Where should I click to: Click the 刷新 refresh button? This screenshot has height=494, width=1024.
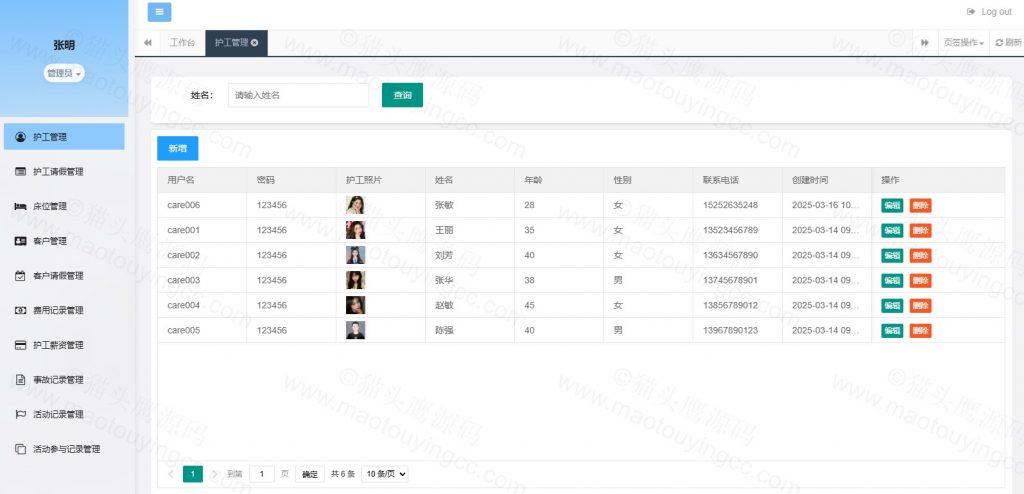click(x=1008, y=42)
